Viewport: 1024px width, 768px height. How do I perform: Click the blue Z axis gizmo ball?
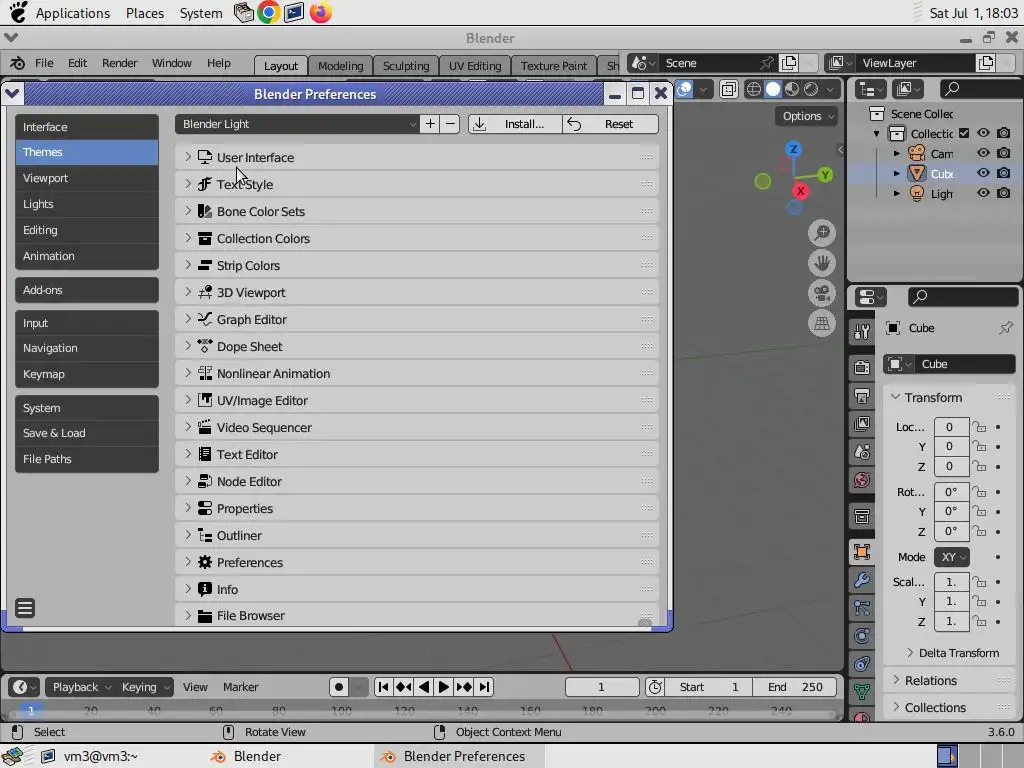[x=793, y=150]
